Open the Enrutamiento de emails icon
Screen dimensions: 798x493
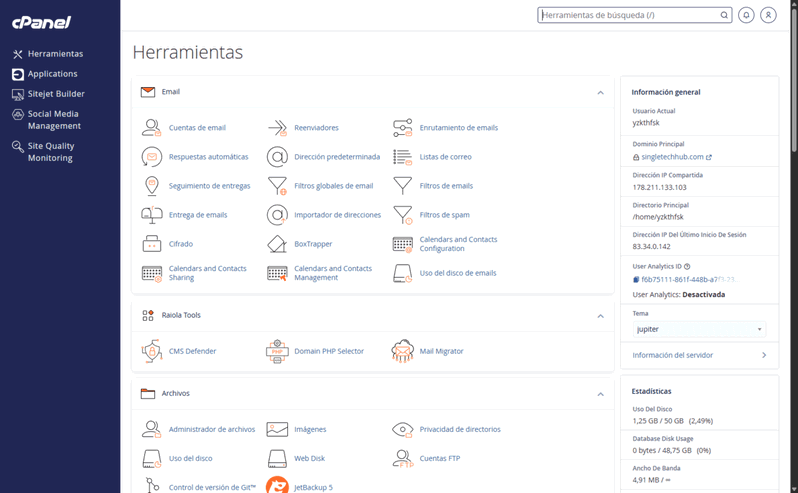(403, 128)
